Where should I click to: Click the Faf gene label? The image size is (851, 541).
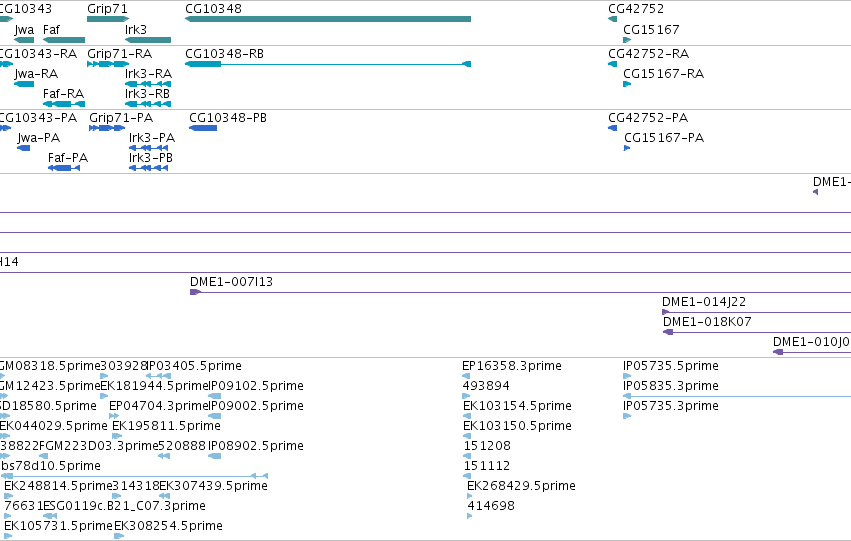coord(51,29)
